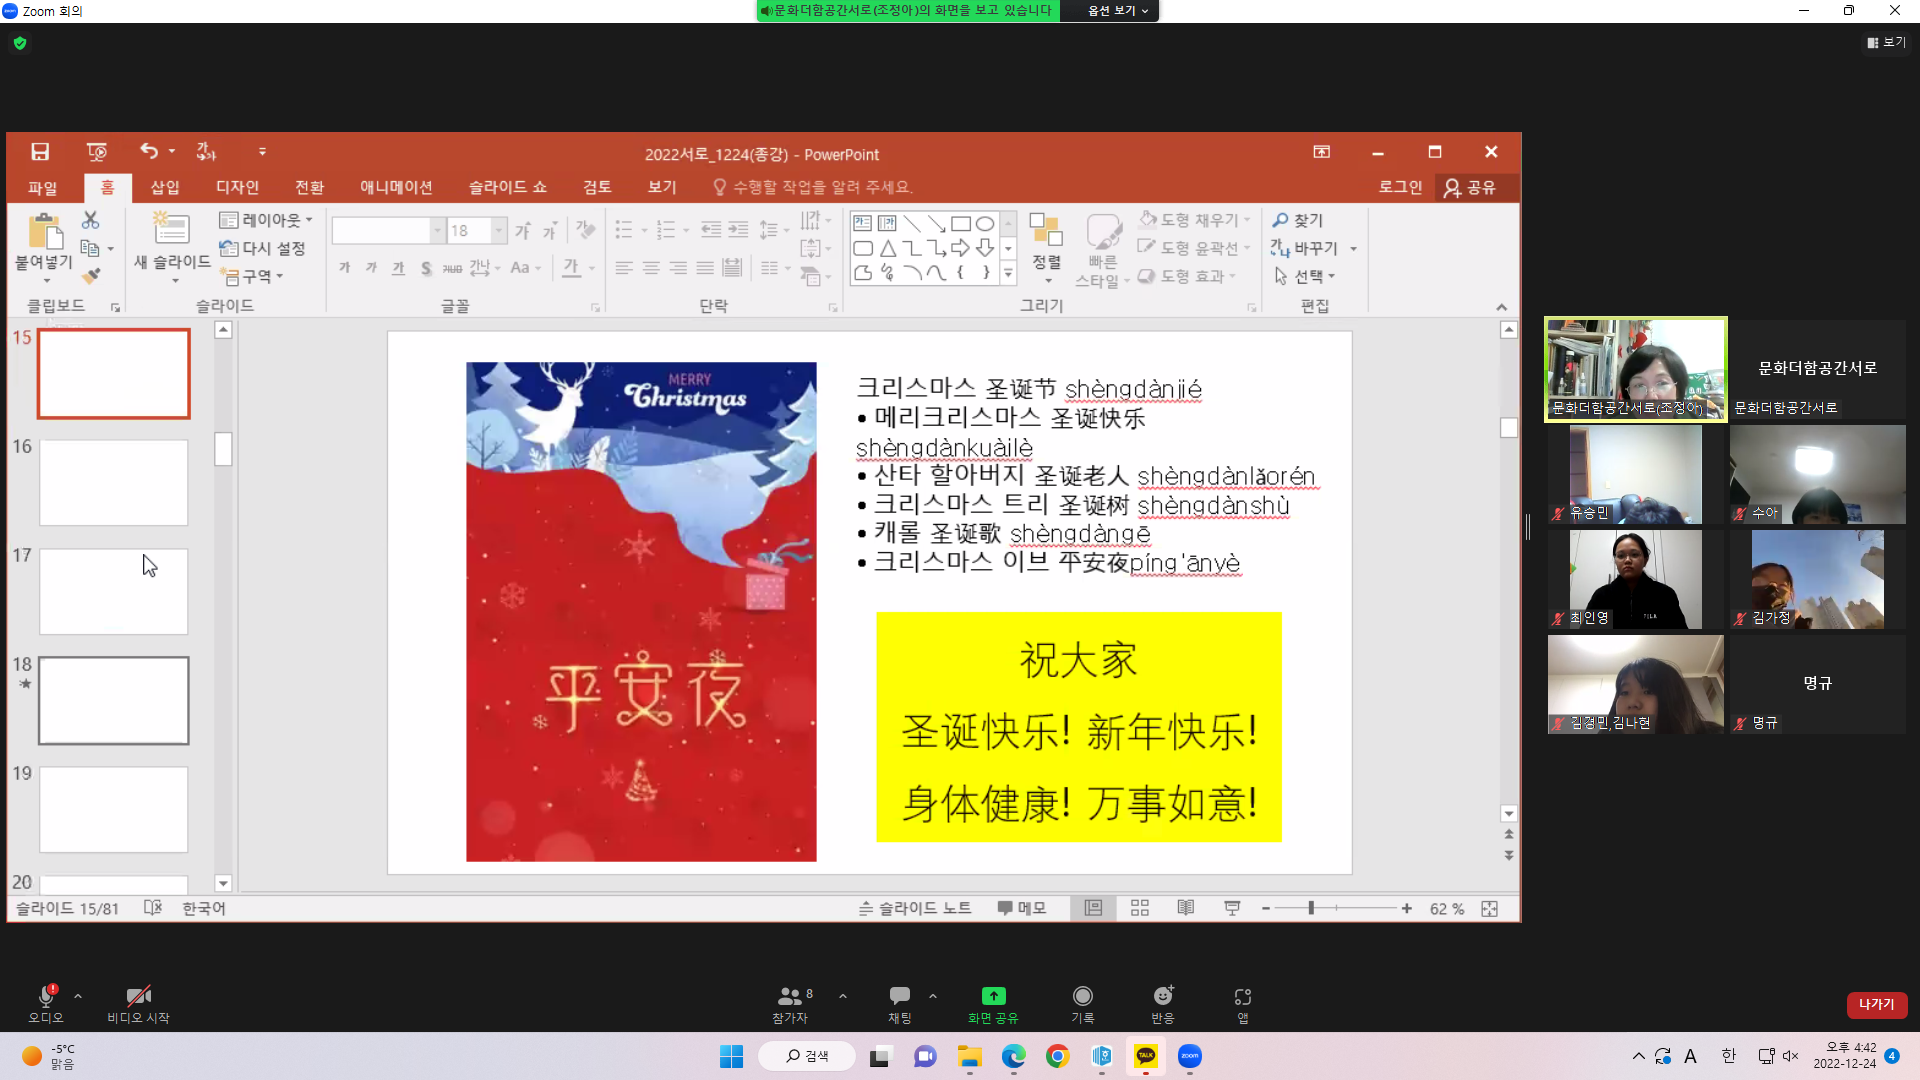Toggle center text alignment

click(x=651, y=267)
